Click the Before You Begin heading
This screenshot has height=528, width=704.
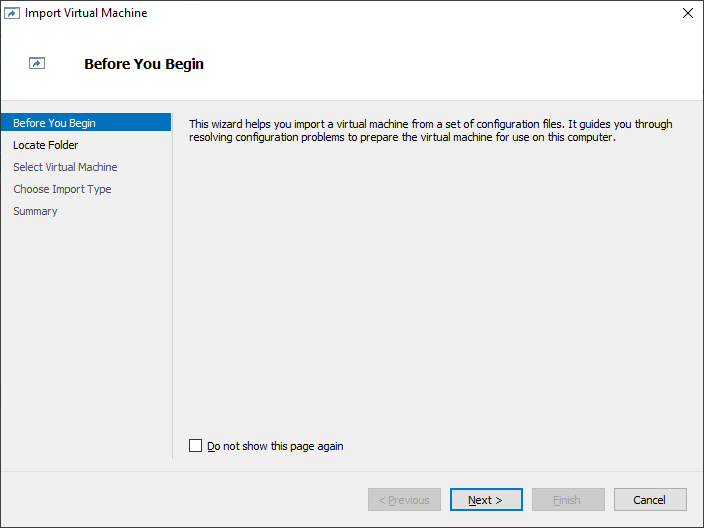coord(144,64)
